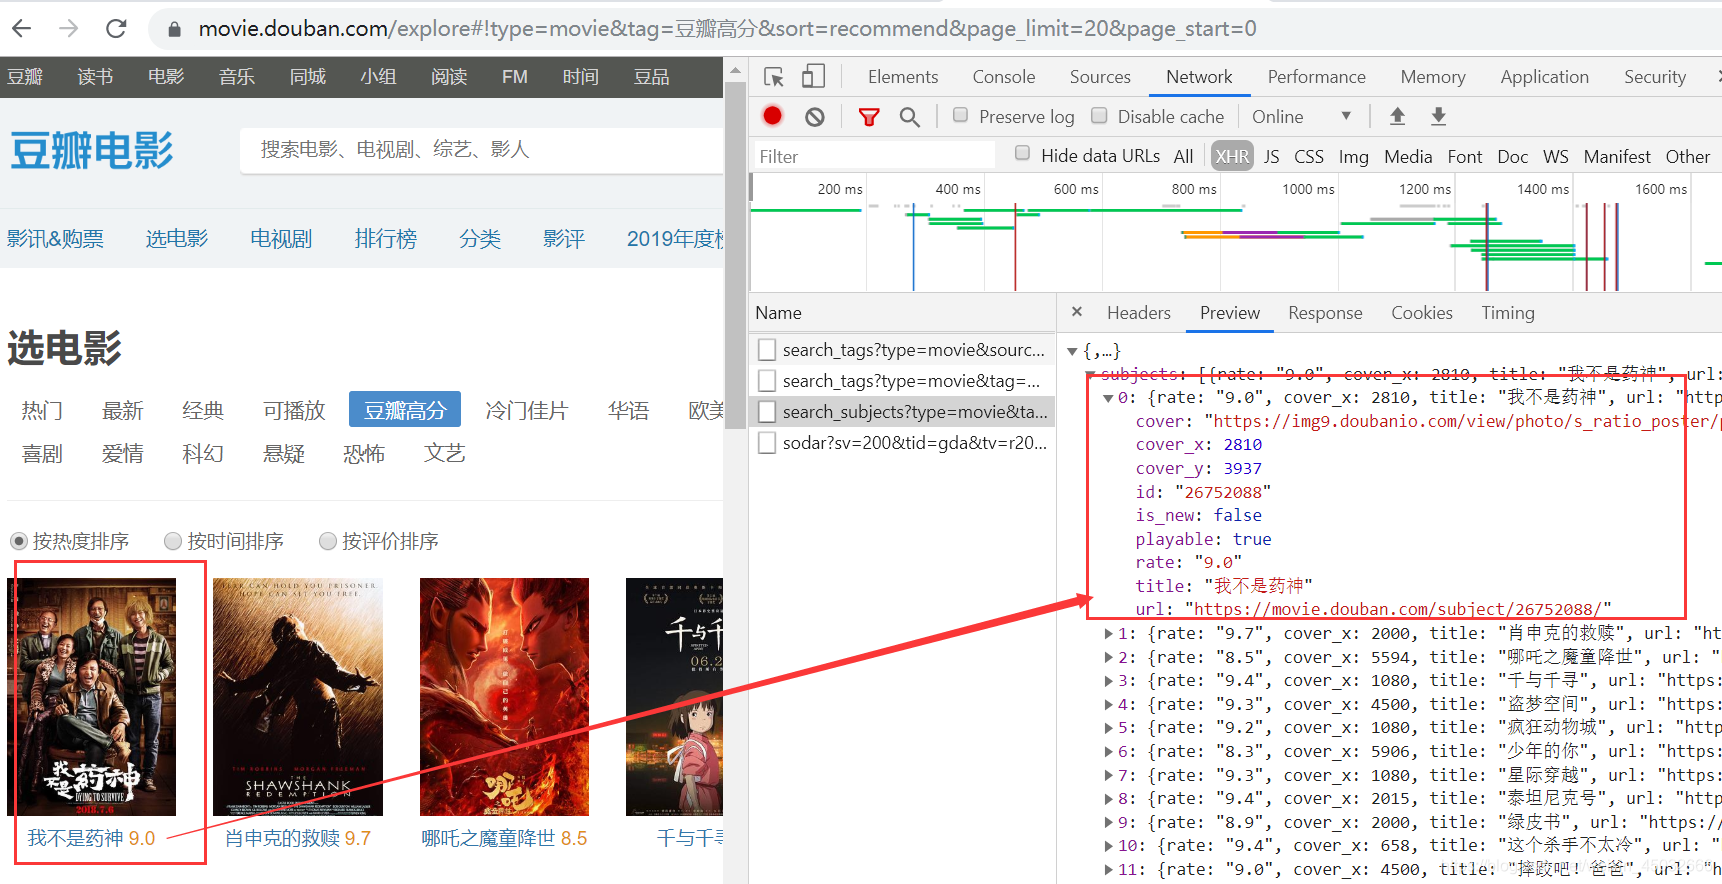Switch to the Elements tab
This screenshot has height=884, width=1722.
(903, 77)
